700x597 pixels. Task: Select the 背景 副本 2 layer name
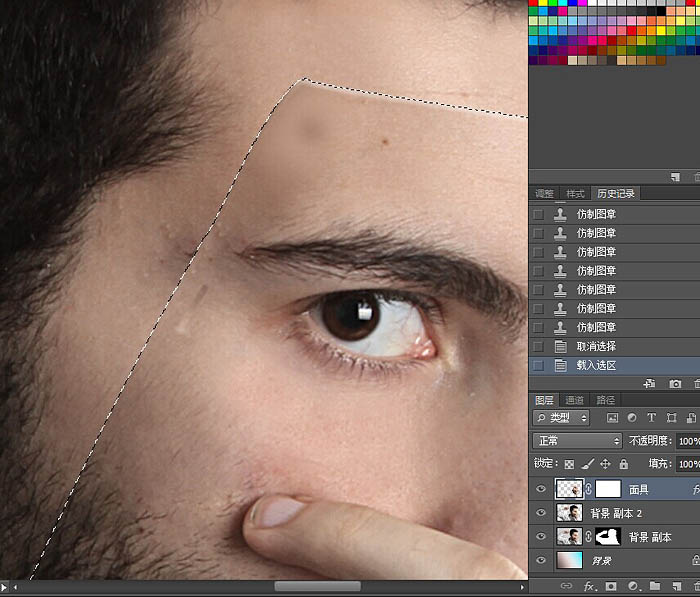[x=616, y=514]
